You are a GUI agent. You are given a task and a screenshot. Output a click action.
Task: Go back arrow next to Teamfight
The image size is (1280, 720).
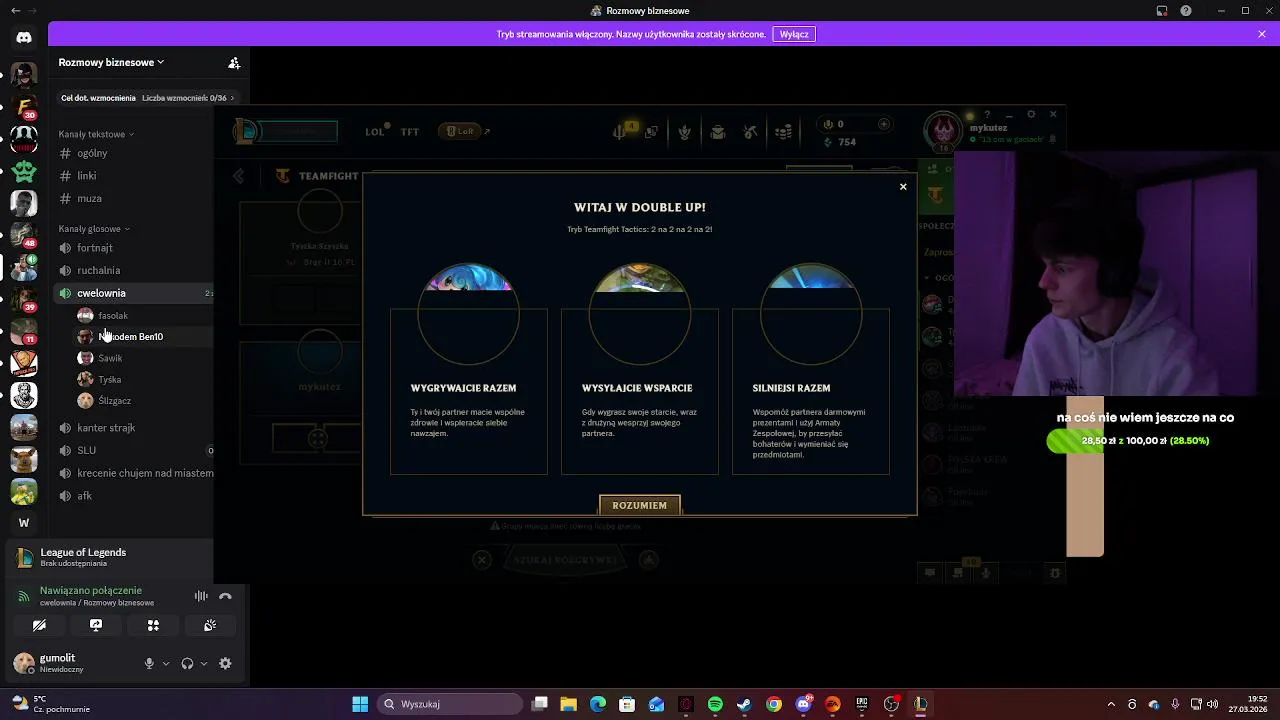pyautogui.click(x=239, y=176)
